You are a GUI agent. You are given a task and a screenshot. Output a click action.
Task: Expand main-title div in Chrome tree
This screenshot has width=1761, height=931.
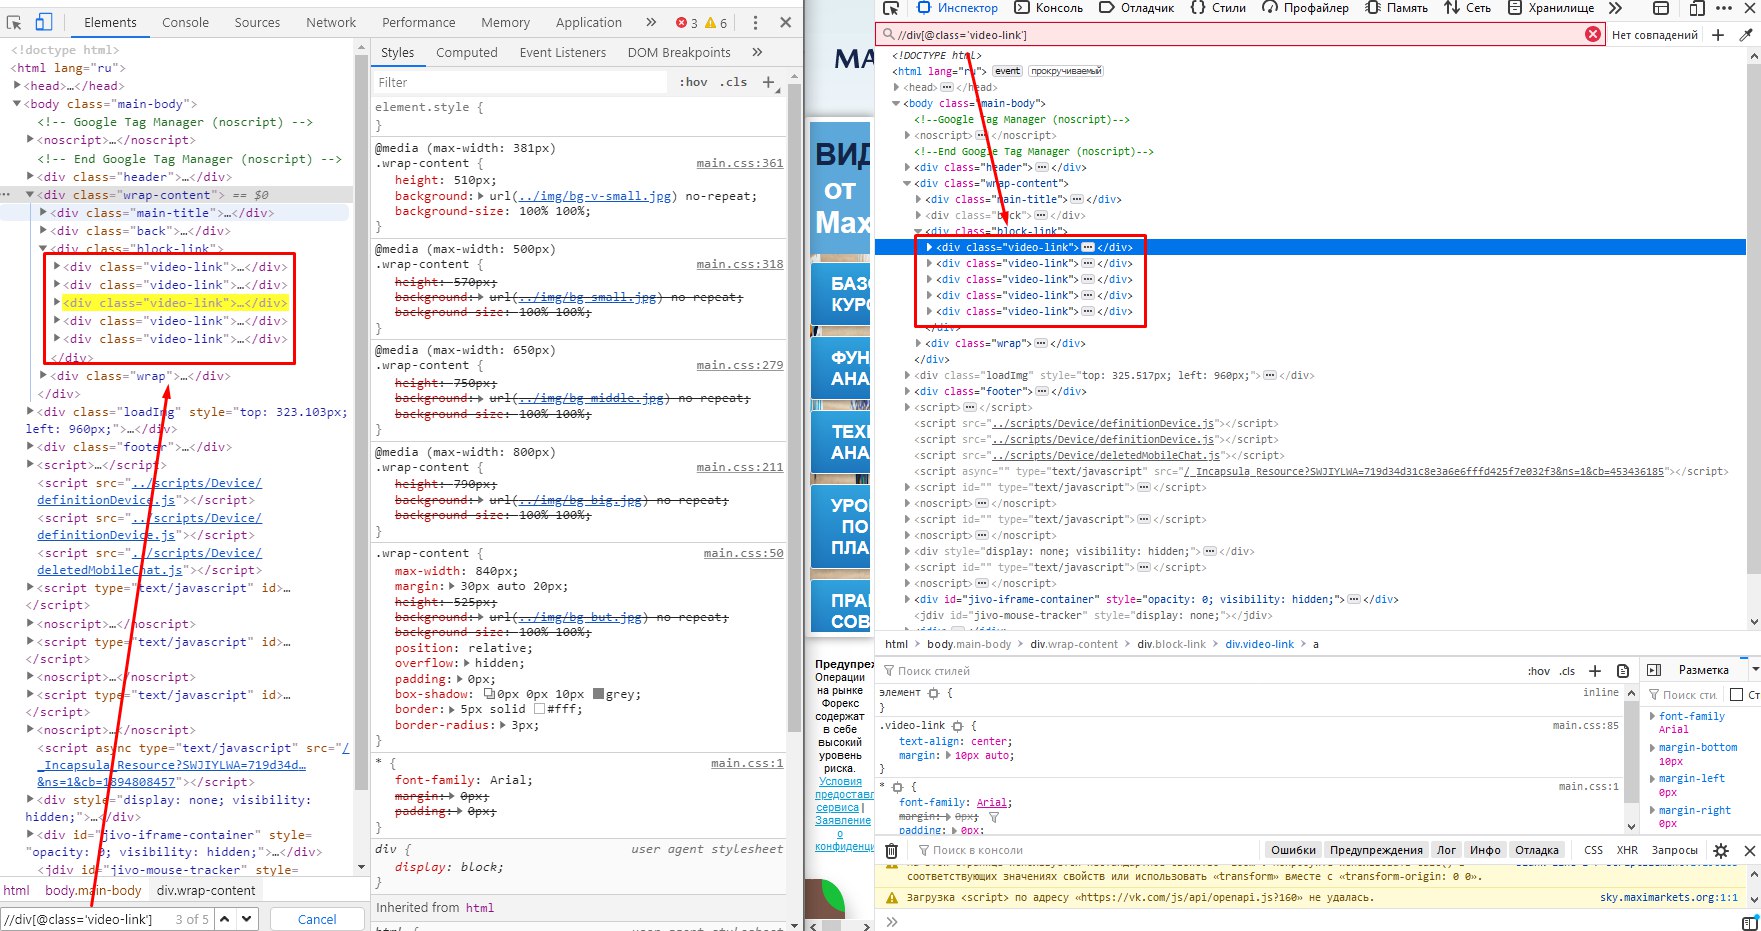pos(43,213)
